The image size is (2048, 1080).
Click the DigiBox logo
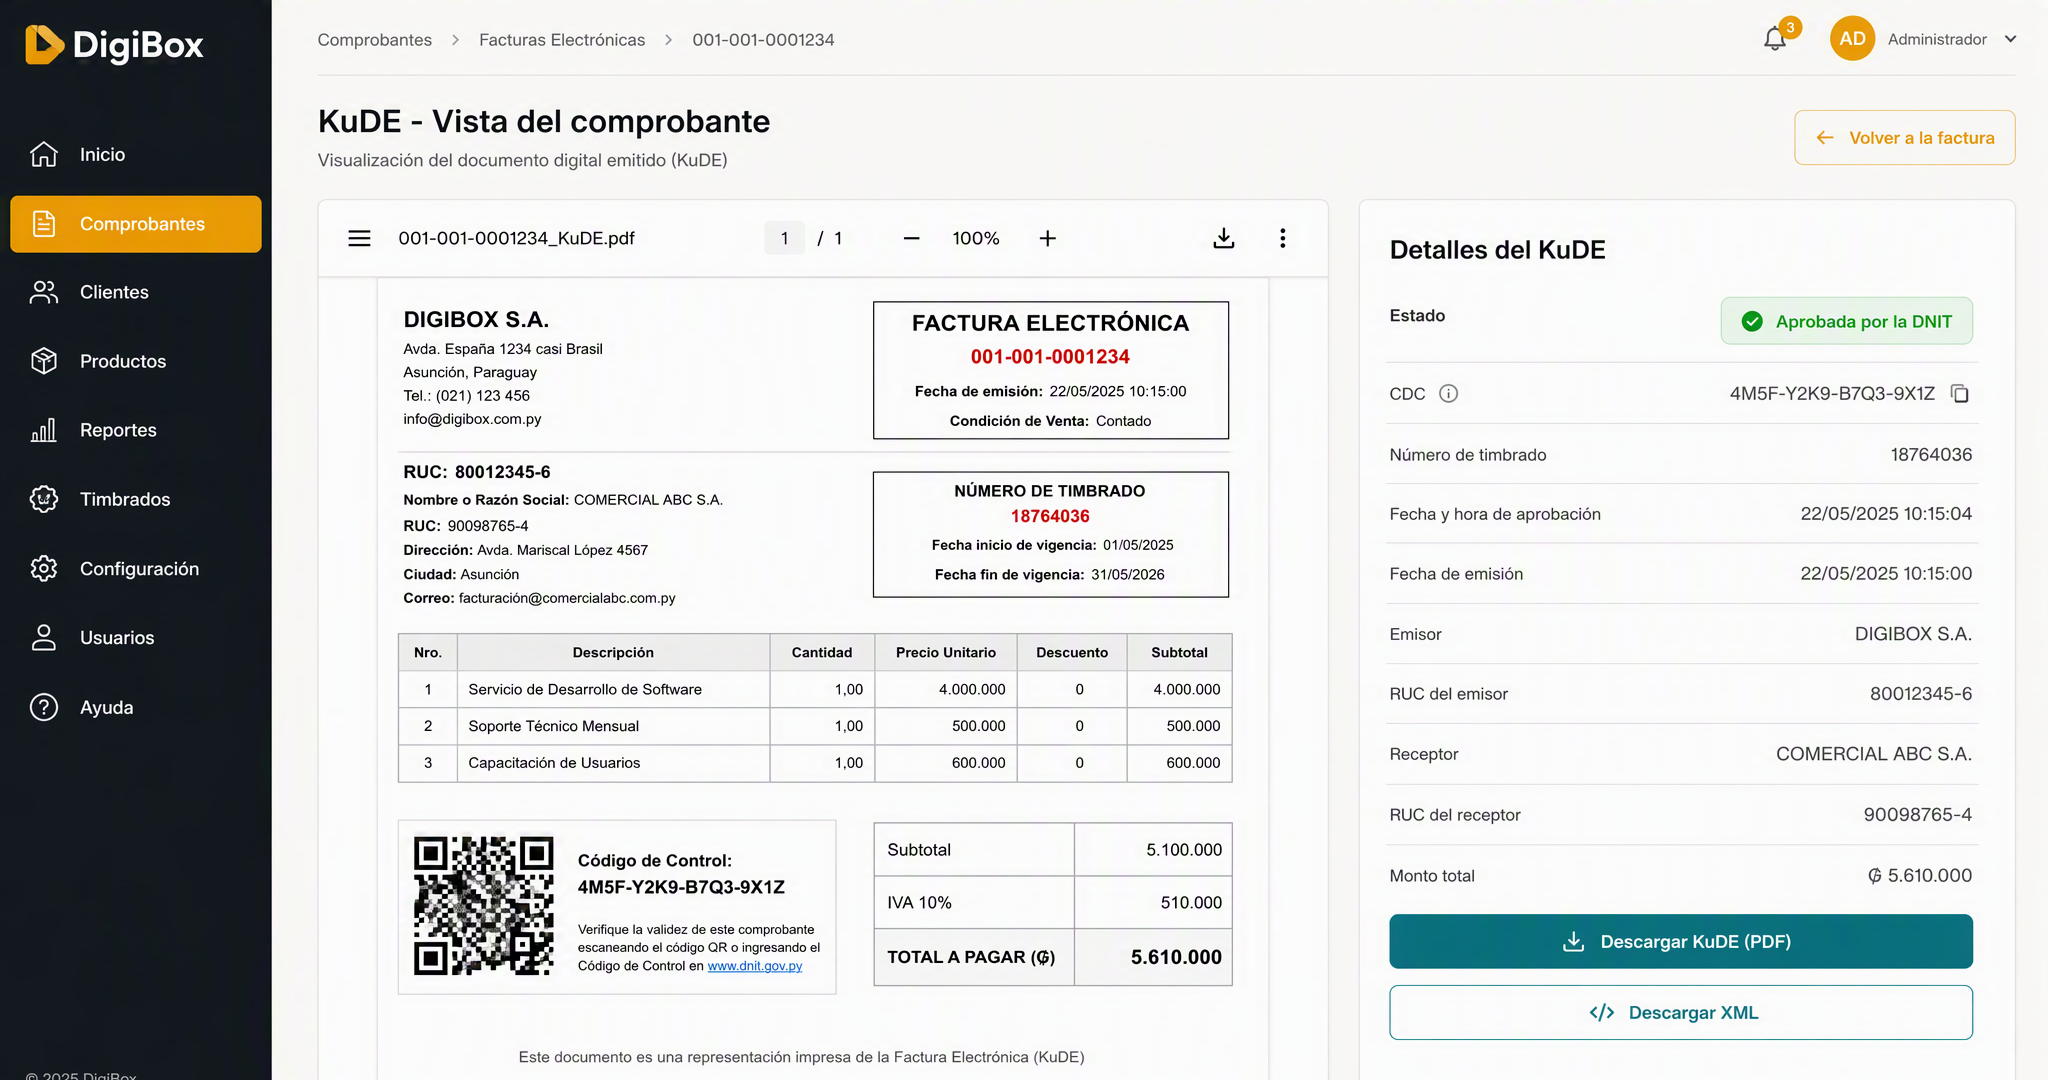point(114,45)
